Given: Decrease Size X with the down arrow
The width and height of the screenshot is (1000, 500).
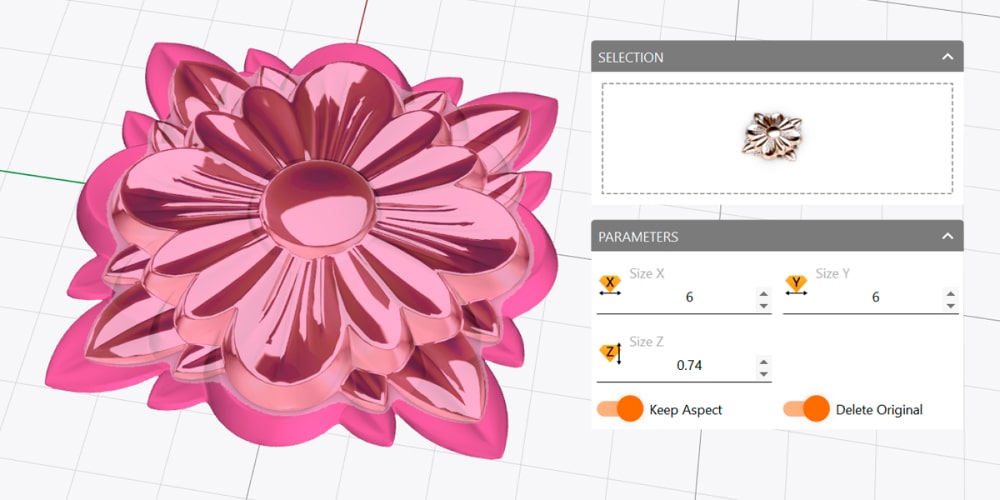Looking at the screenshot, I should click(764, 304).
